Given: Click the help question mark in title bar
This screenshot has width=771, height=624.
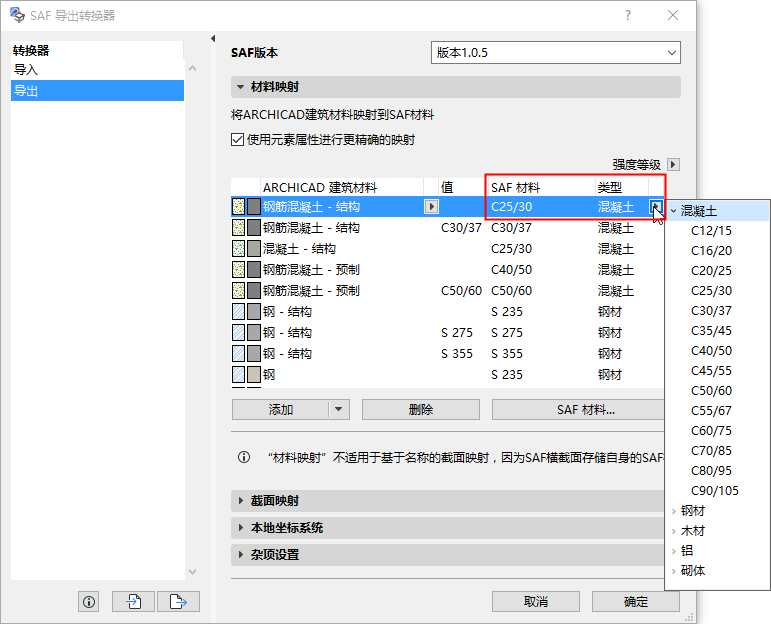Looking at the screenshot, I should pyautogui.click(x=628, y=15).
